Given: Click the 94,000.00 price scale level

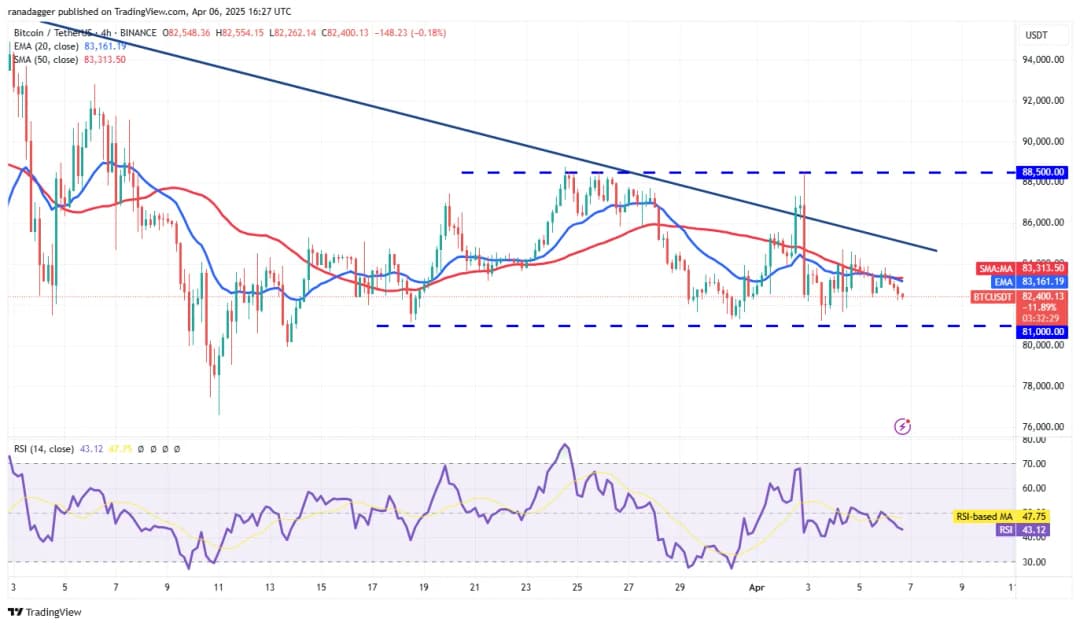Looking at the screenshot, I should pos(1042,59).
